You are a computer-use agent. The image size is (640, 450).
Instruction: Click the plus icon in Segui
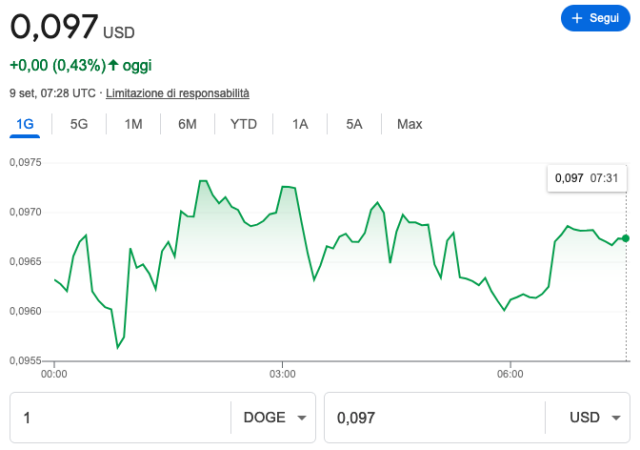(x=577, y=18)
